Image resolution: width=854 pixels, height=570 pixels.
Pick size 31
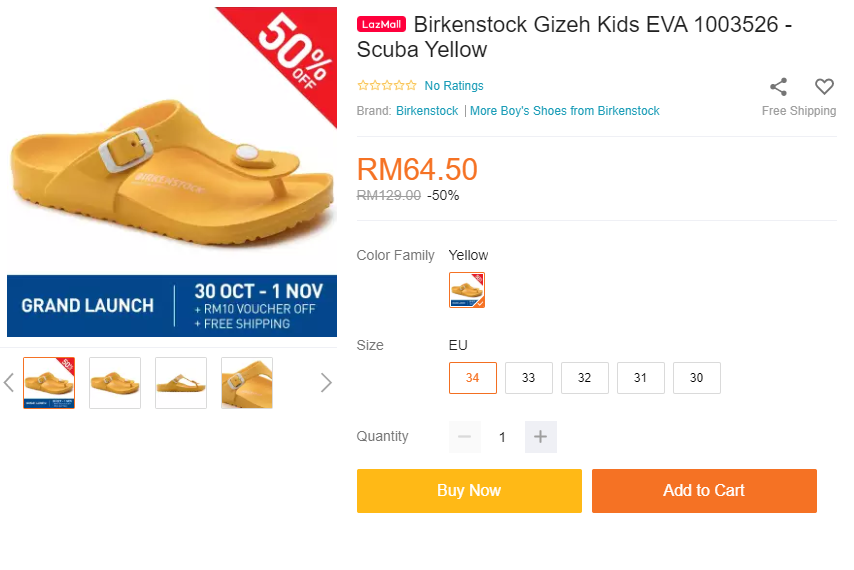point(641,378)
